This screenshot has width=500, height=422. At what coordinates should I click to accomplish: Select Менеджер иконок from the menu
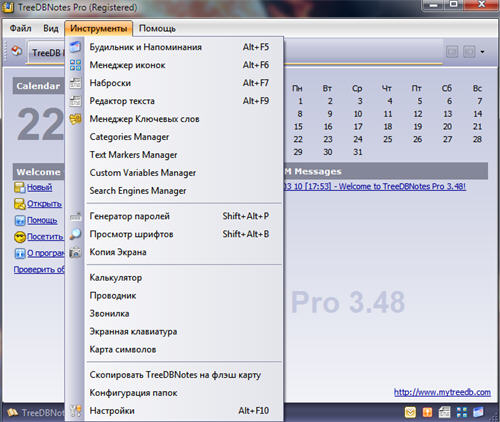click(183, 65)
